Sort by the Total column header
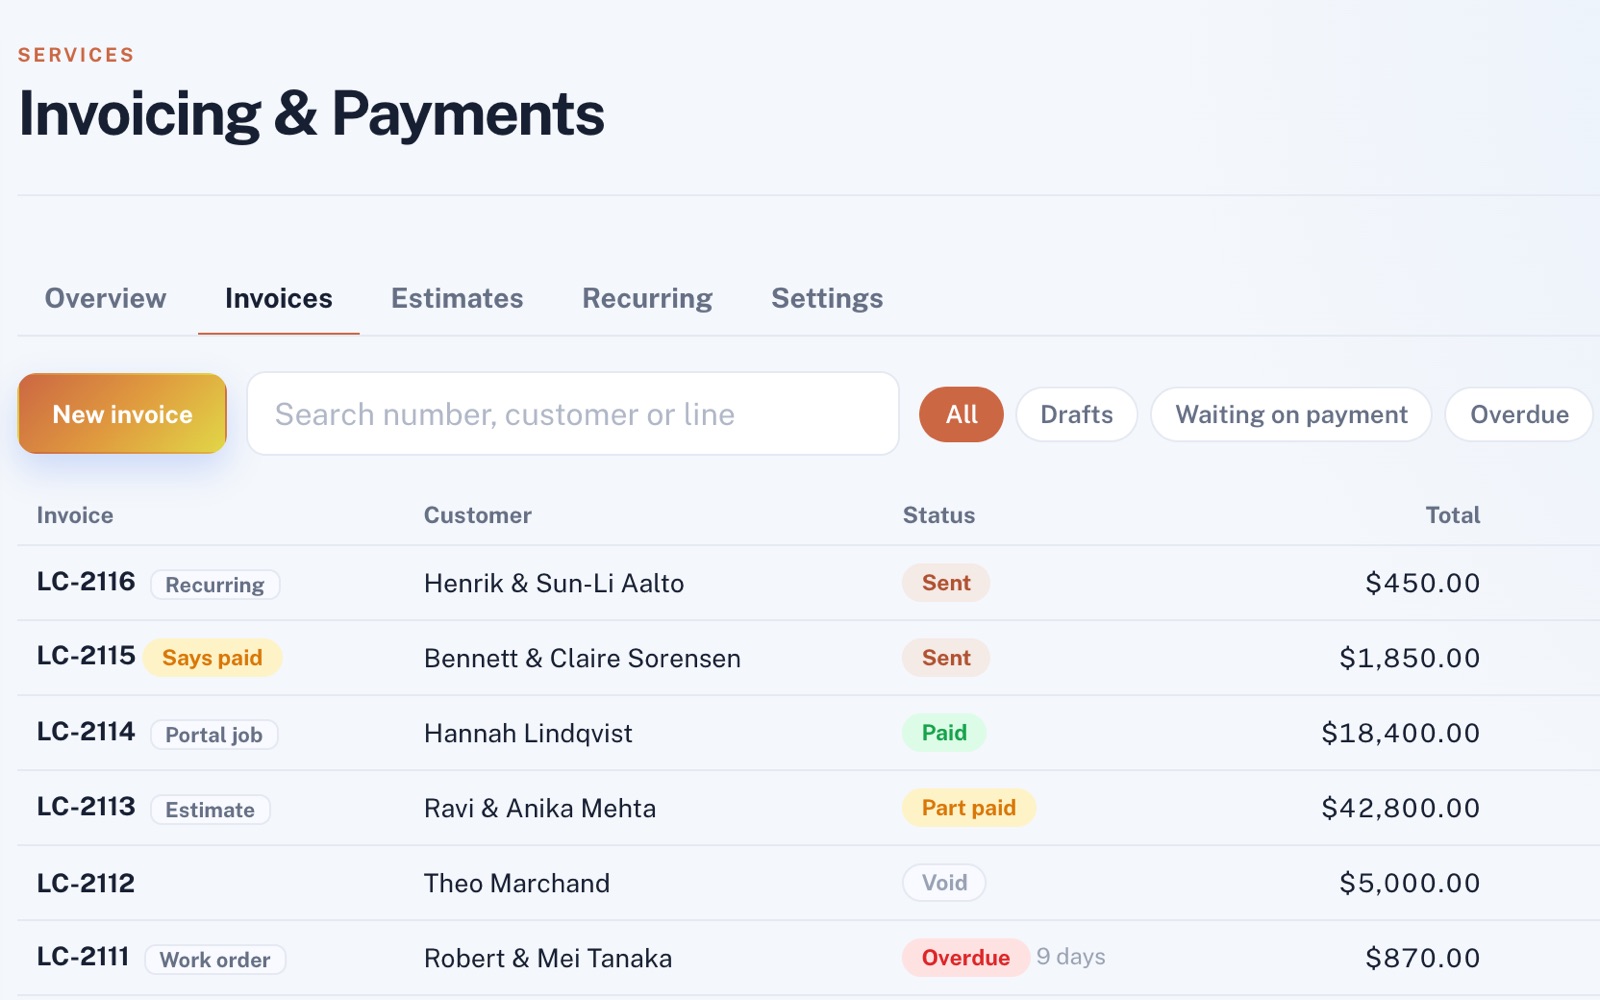The width and height of the screenshot is (1600, 1000). 1452,515
